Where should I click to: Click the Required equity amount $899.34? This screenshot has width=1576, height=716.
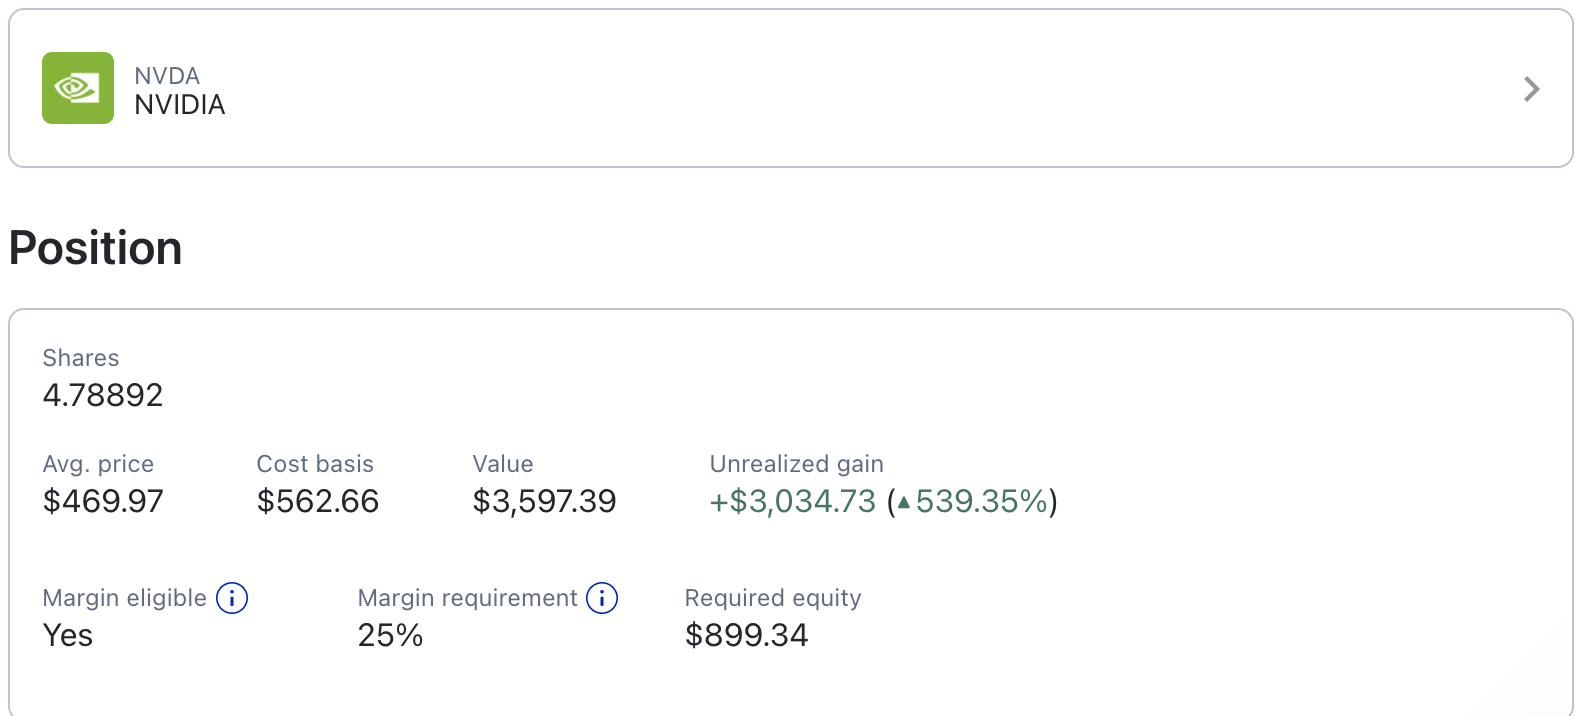(x=747, y=635)
